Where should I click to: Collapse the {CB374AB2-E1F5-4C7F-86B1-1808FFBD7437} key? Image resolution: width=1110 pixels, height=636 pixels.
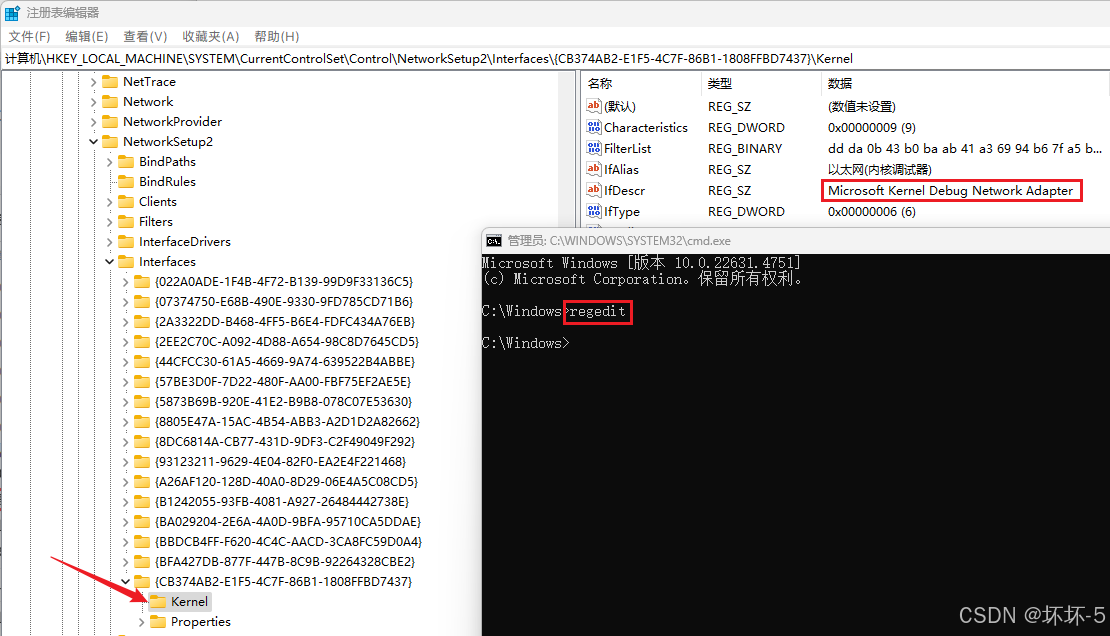(x=125, y=581)
